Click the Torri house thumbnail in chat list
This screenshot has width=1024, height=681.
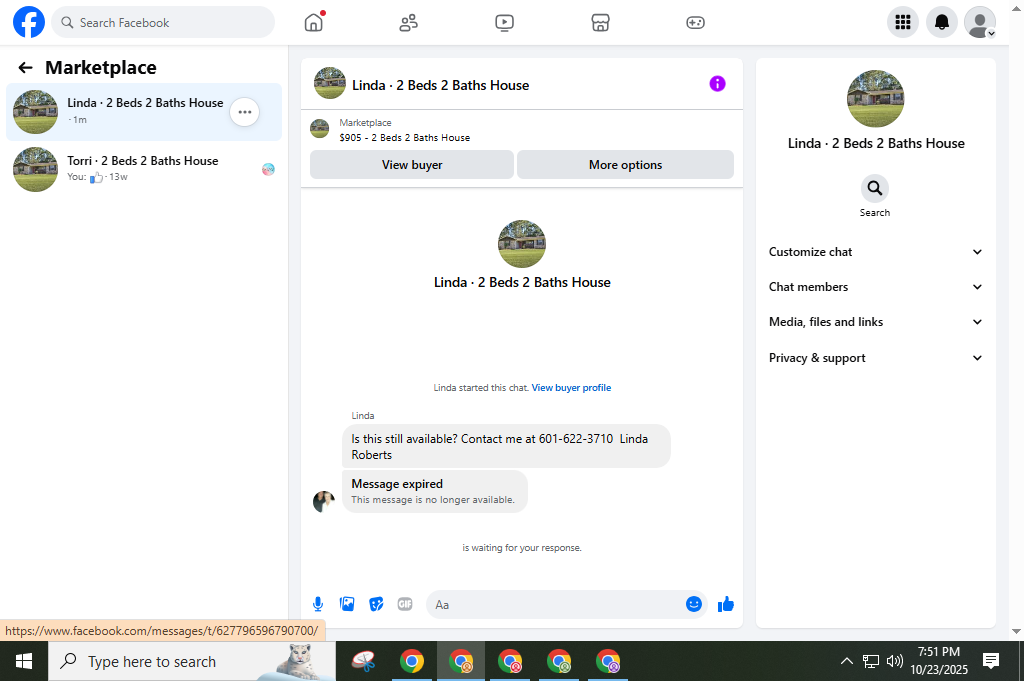click(x=35, y=169)
